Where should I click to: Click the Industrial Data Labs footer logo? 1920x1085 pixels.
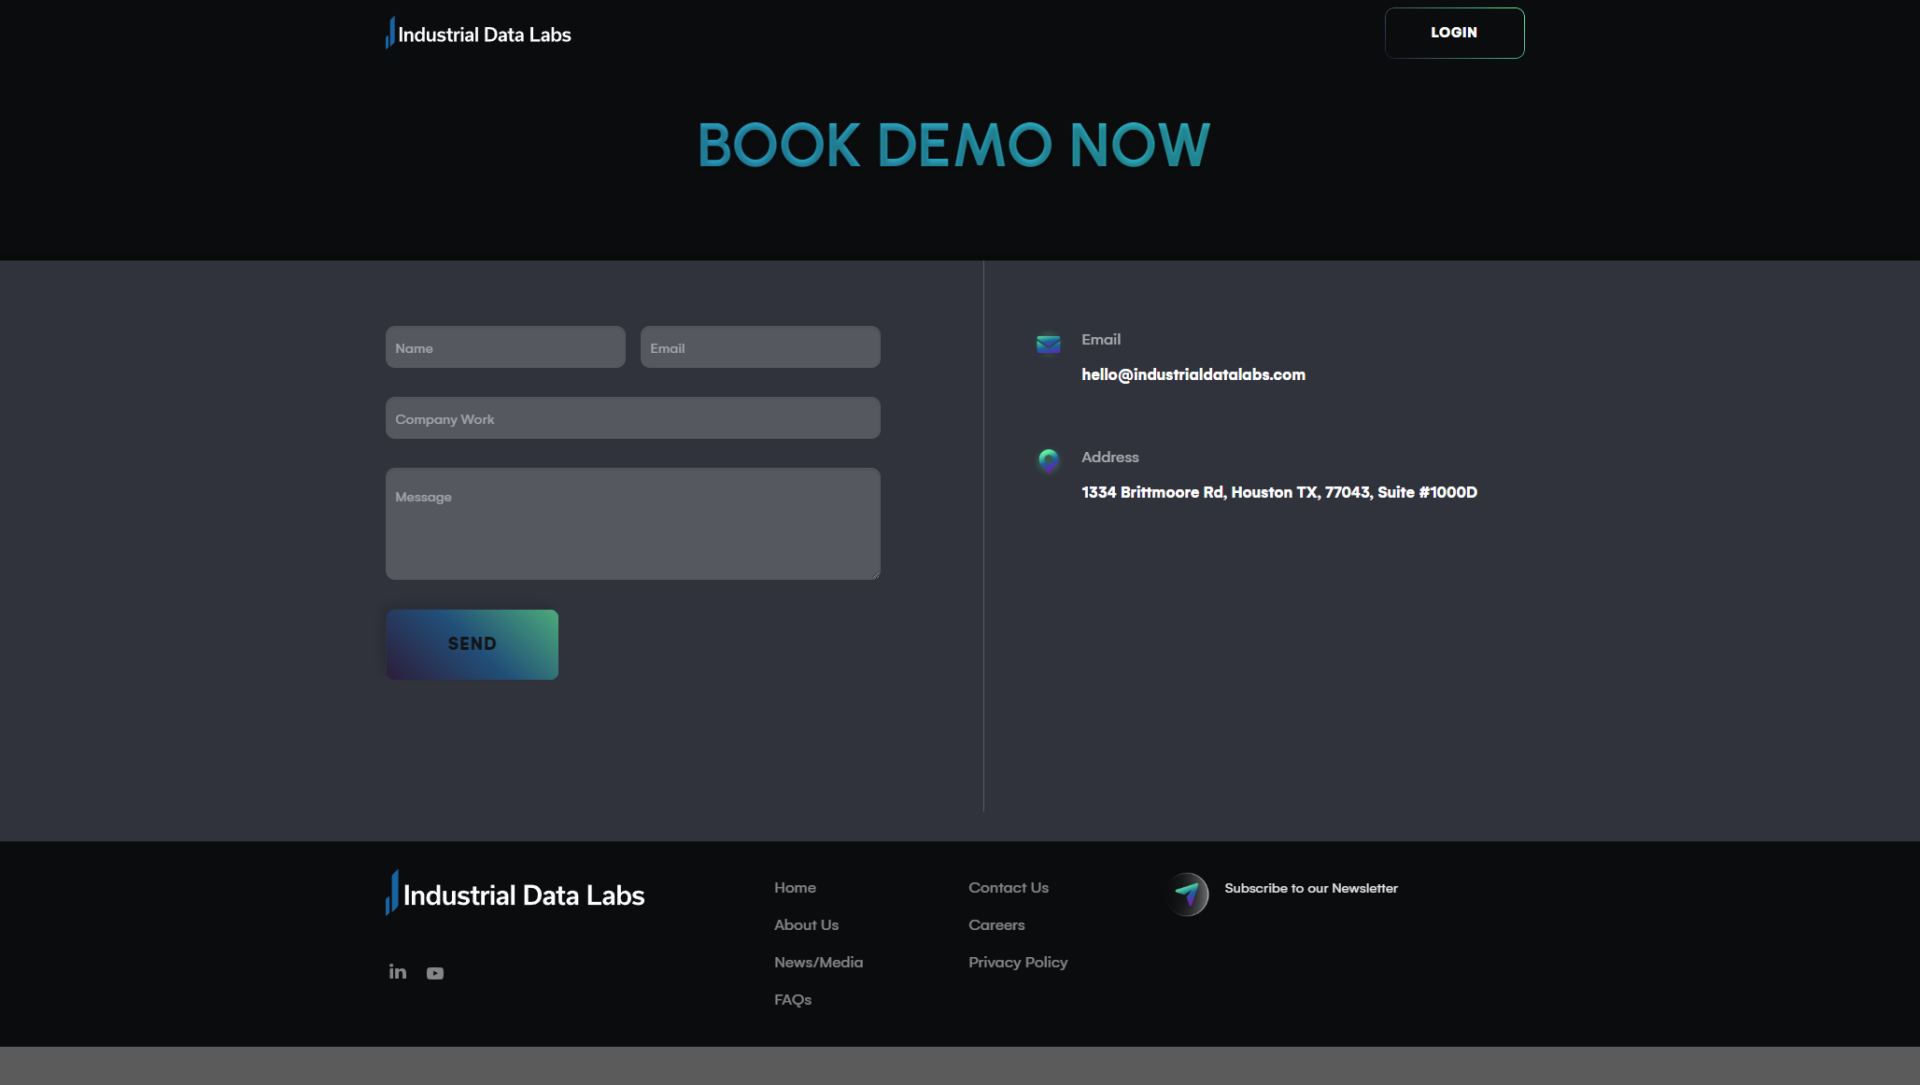514,893
